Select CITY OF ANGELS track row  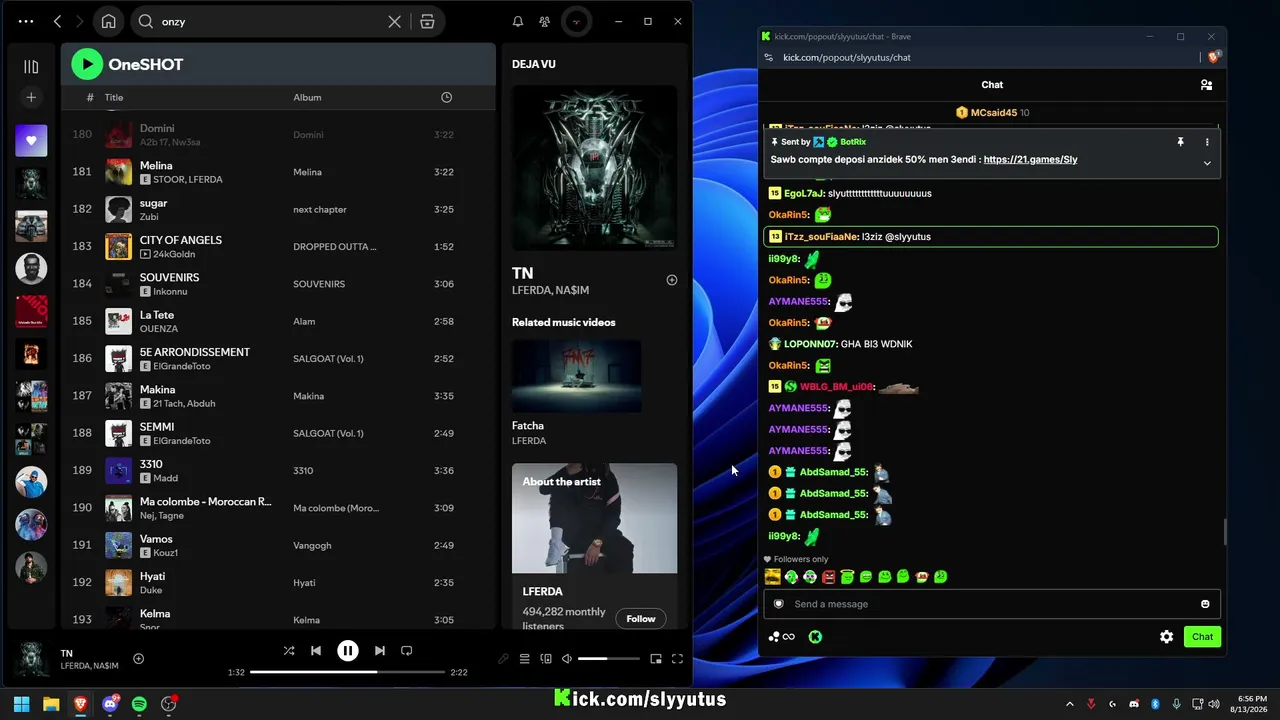tap(278, 246)
